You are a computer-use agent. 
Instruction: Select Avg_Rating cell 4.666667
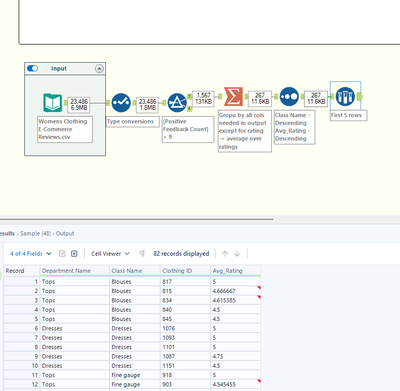[x=235, y=291]
